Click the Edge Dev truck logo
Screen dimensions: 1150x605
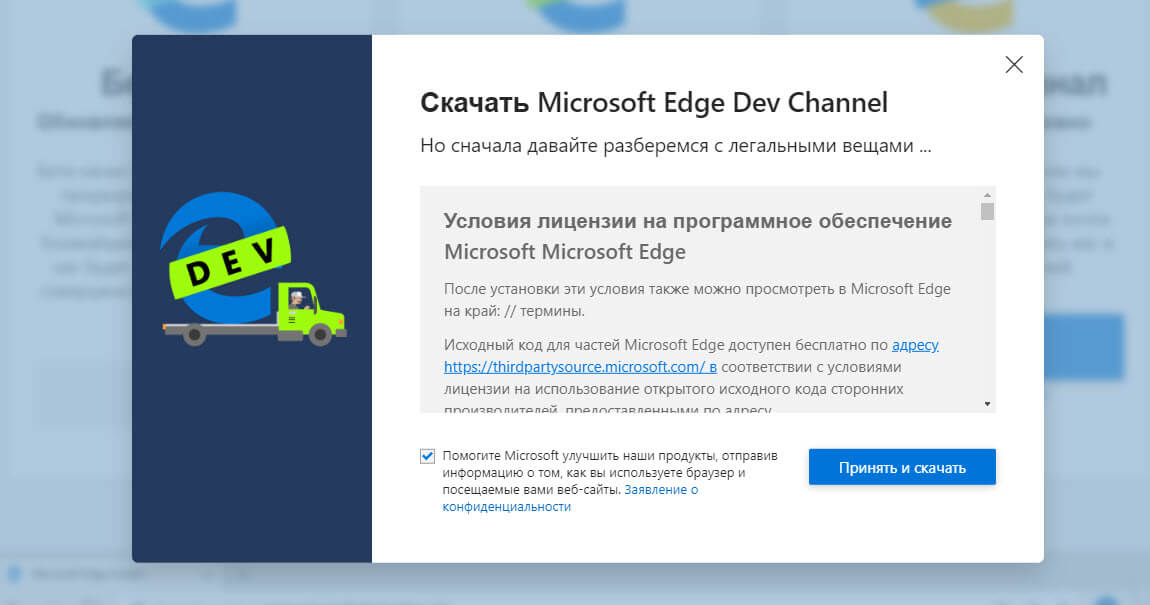pyautogui.click(x=252, y=268)
